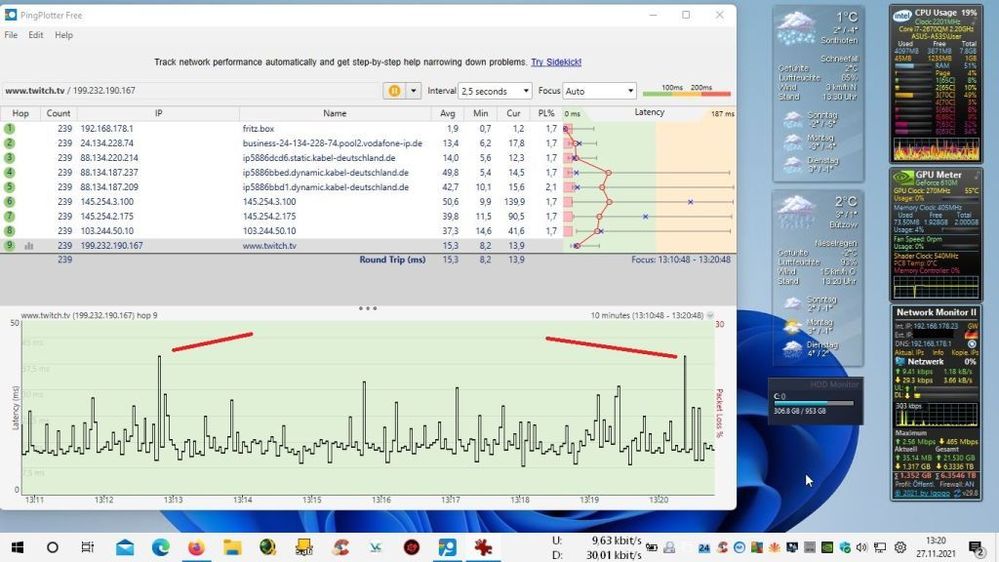
Task: Expand the timeline graph options next to 10 minutes
Action: point(710,315)
